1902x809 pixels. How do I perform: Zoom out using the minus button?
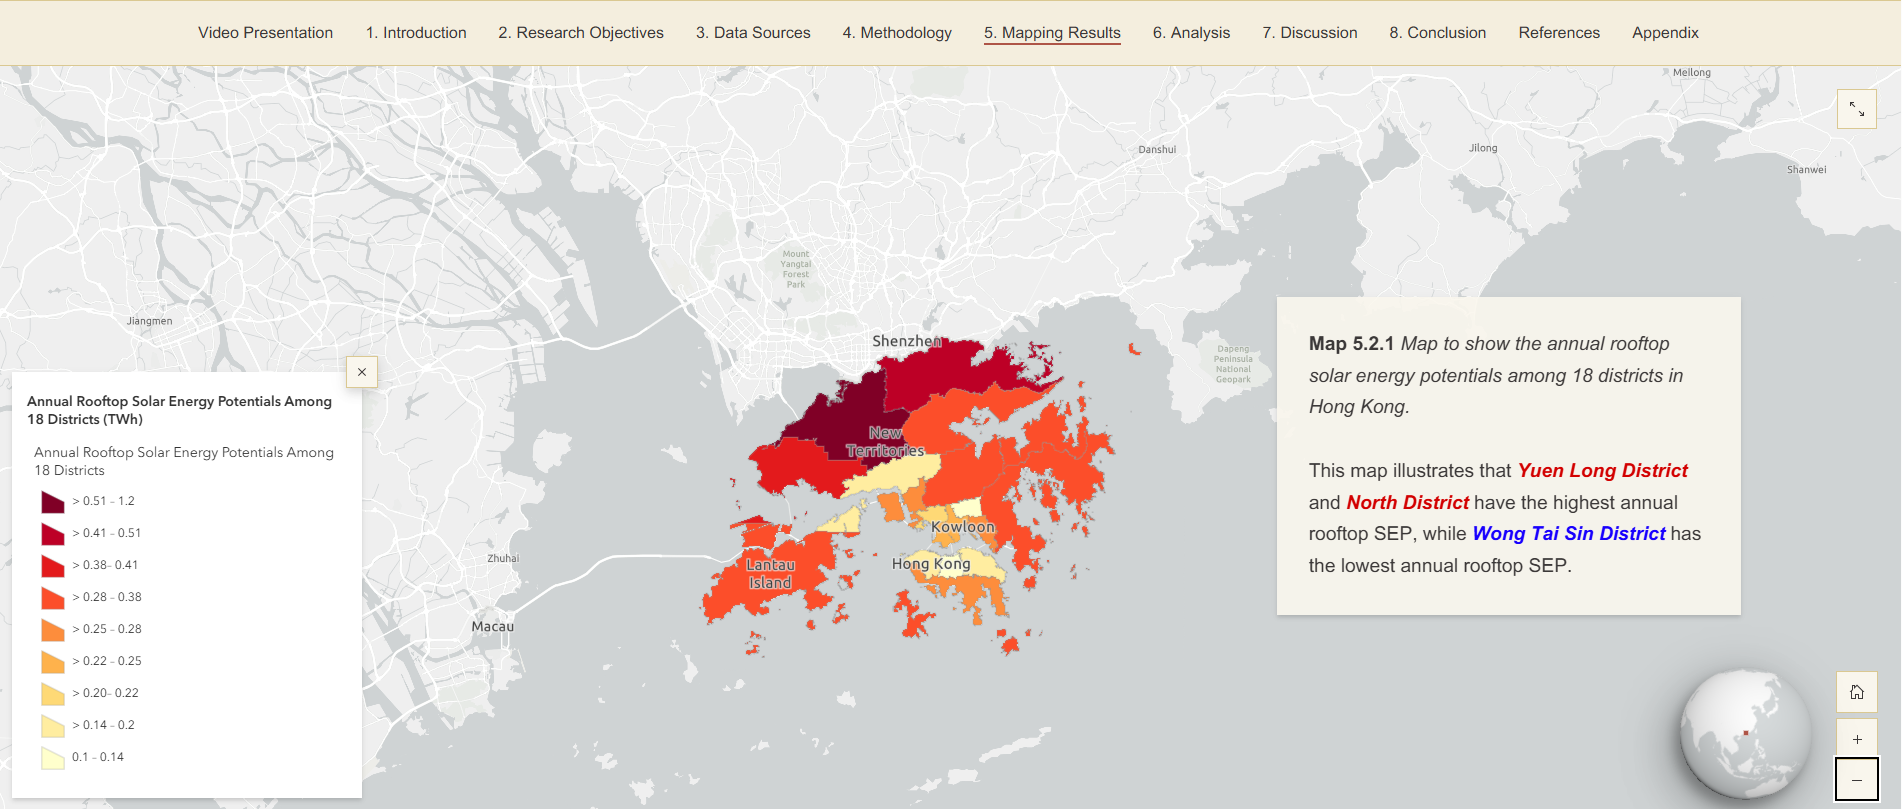click(1856, 780)
